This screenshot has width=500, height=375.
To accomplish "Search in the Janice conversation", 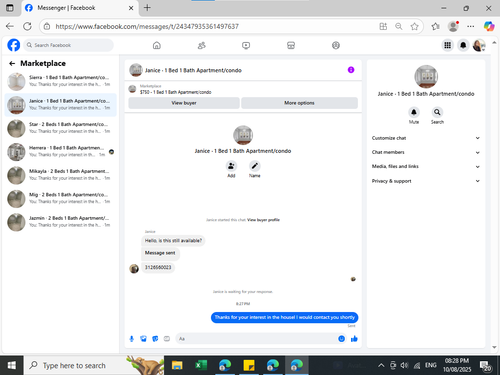I will [x=437, y=112].
